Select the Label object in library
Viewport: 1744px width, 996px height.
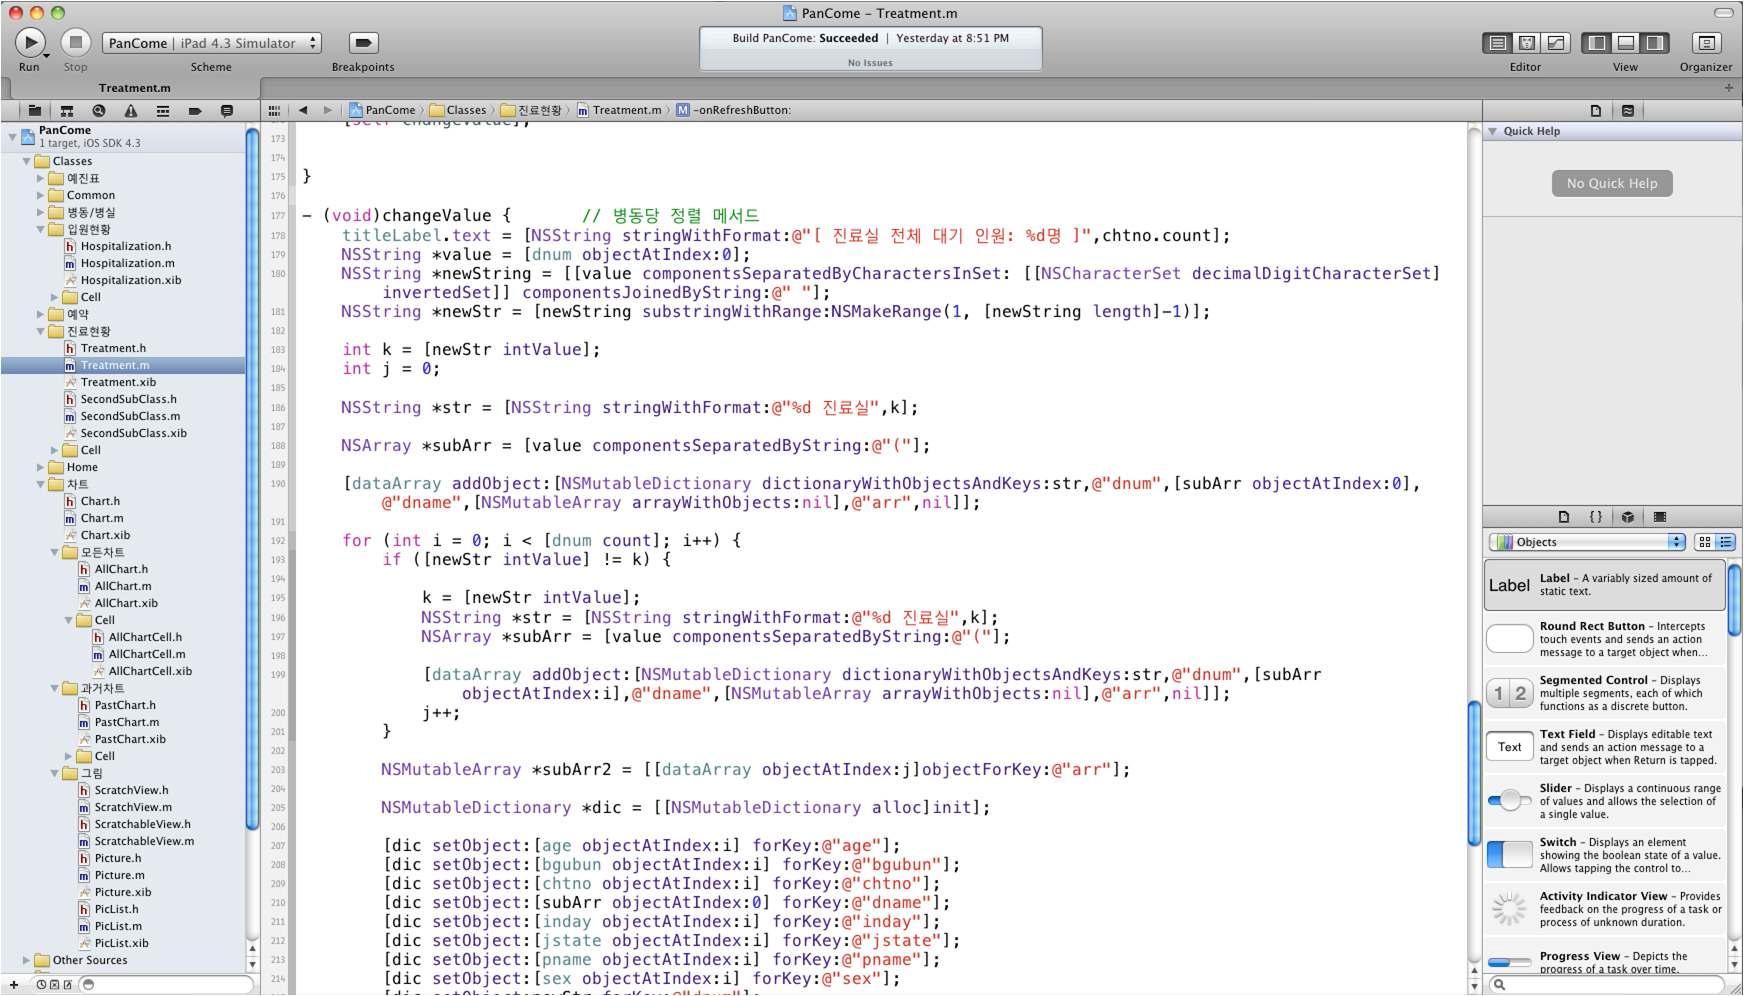(1604, 585)
